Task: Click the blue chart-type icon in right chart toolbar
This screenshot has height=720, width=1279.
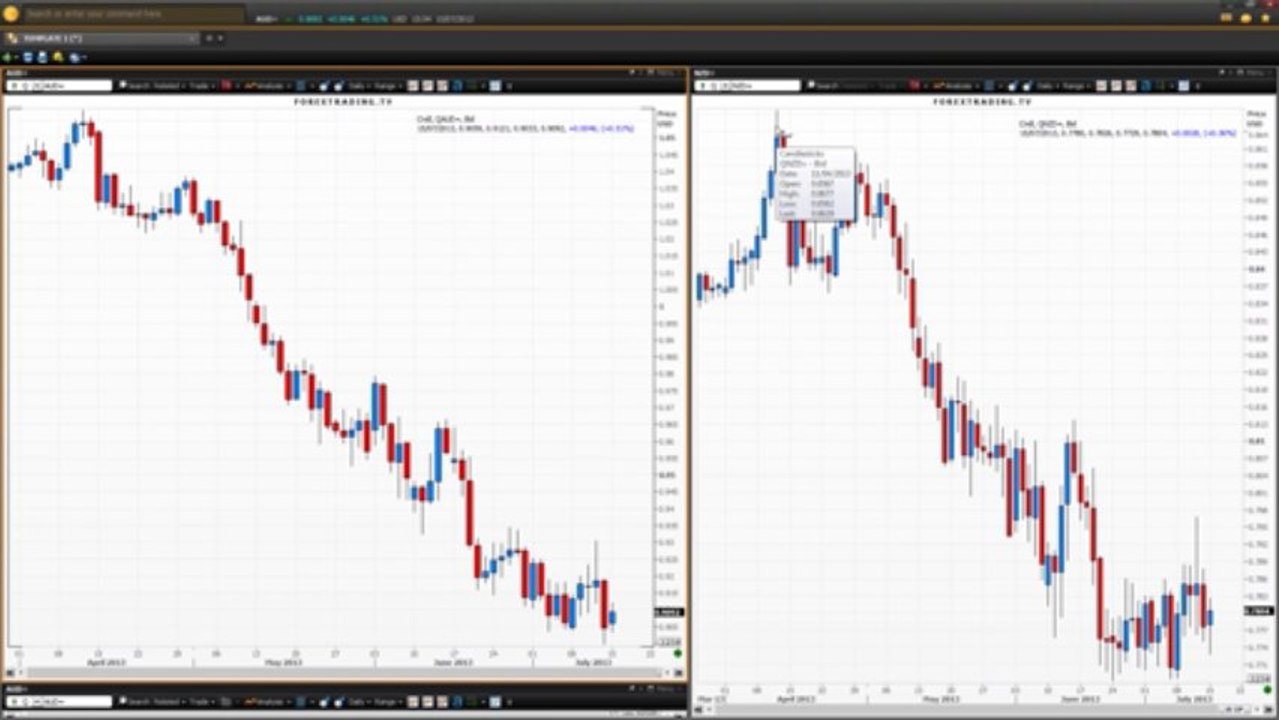Action: [x=989, y=86]
